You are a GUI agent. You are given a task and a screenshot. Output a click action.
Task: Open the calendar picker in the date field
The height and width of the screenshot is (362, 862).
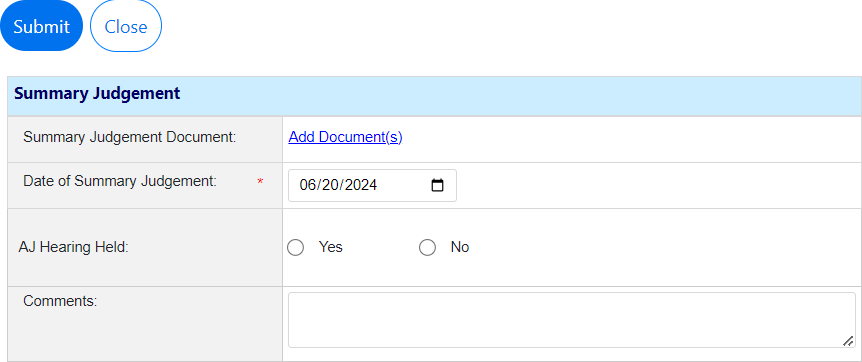[x=437, y=185]
